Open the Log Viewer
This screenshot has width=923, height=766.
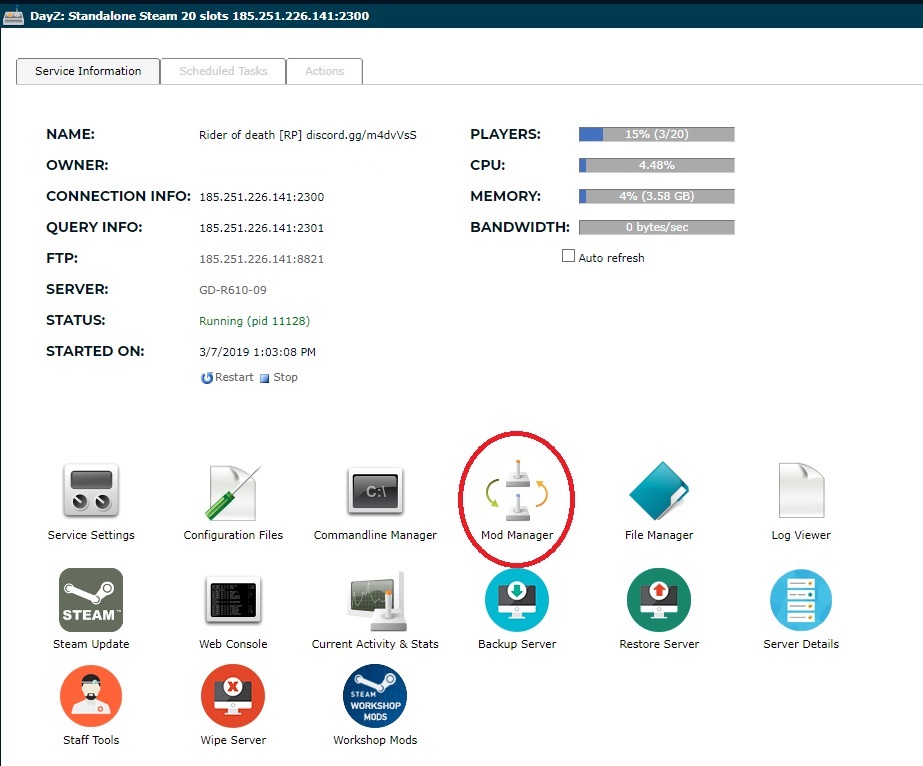point(801,492)
